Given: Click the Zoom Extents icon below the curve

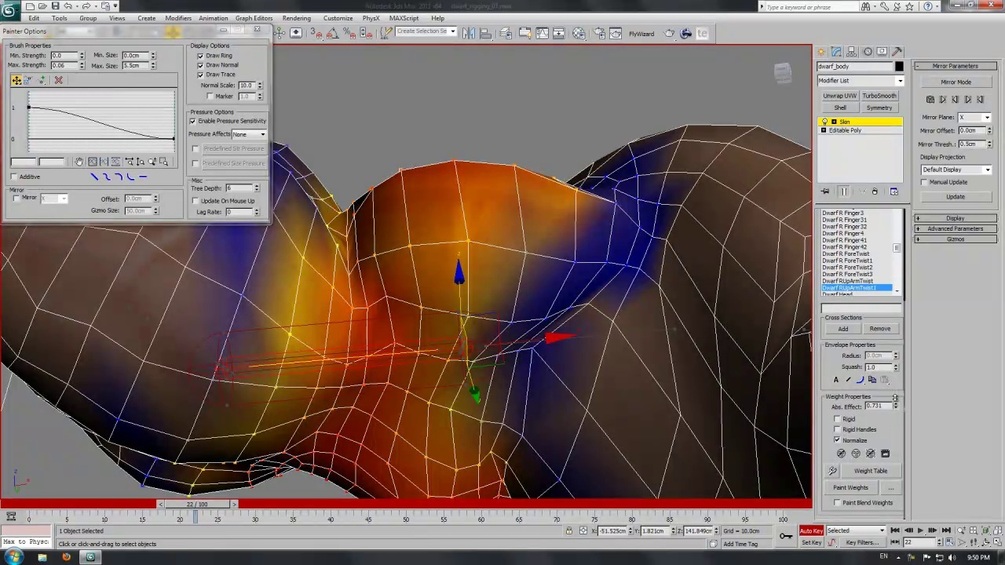Looking at the screenshot, I should (92, 162).
